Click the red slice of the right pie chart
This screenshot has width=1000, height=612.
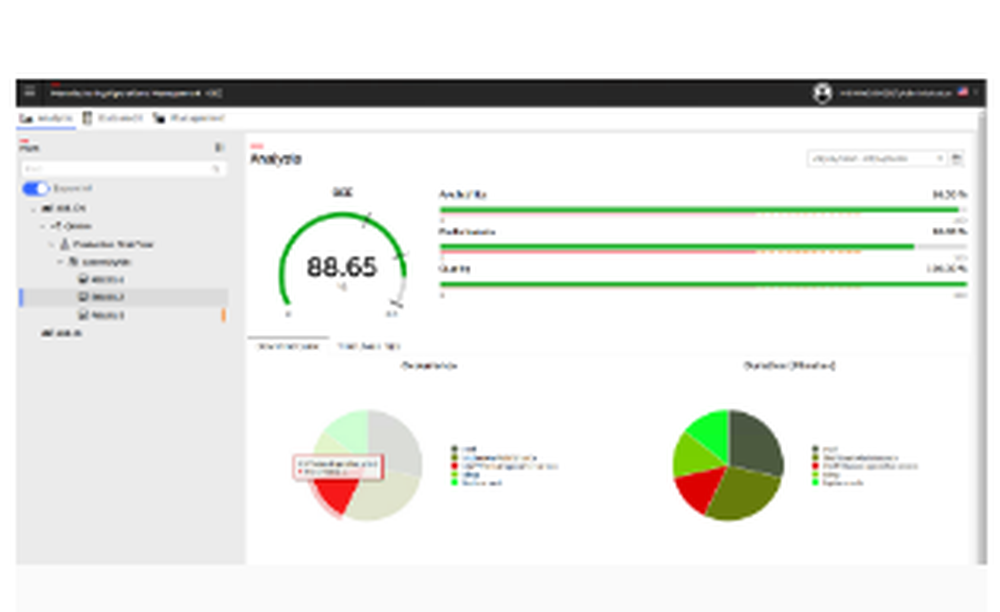[698, 488]
